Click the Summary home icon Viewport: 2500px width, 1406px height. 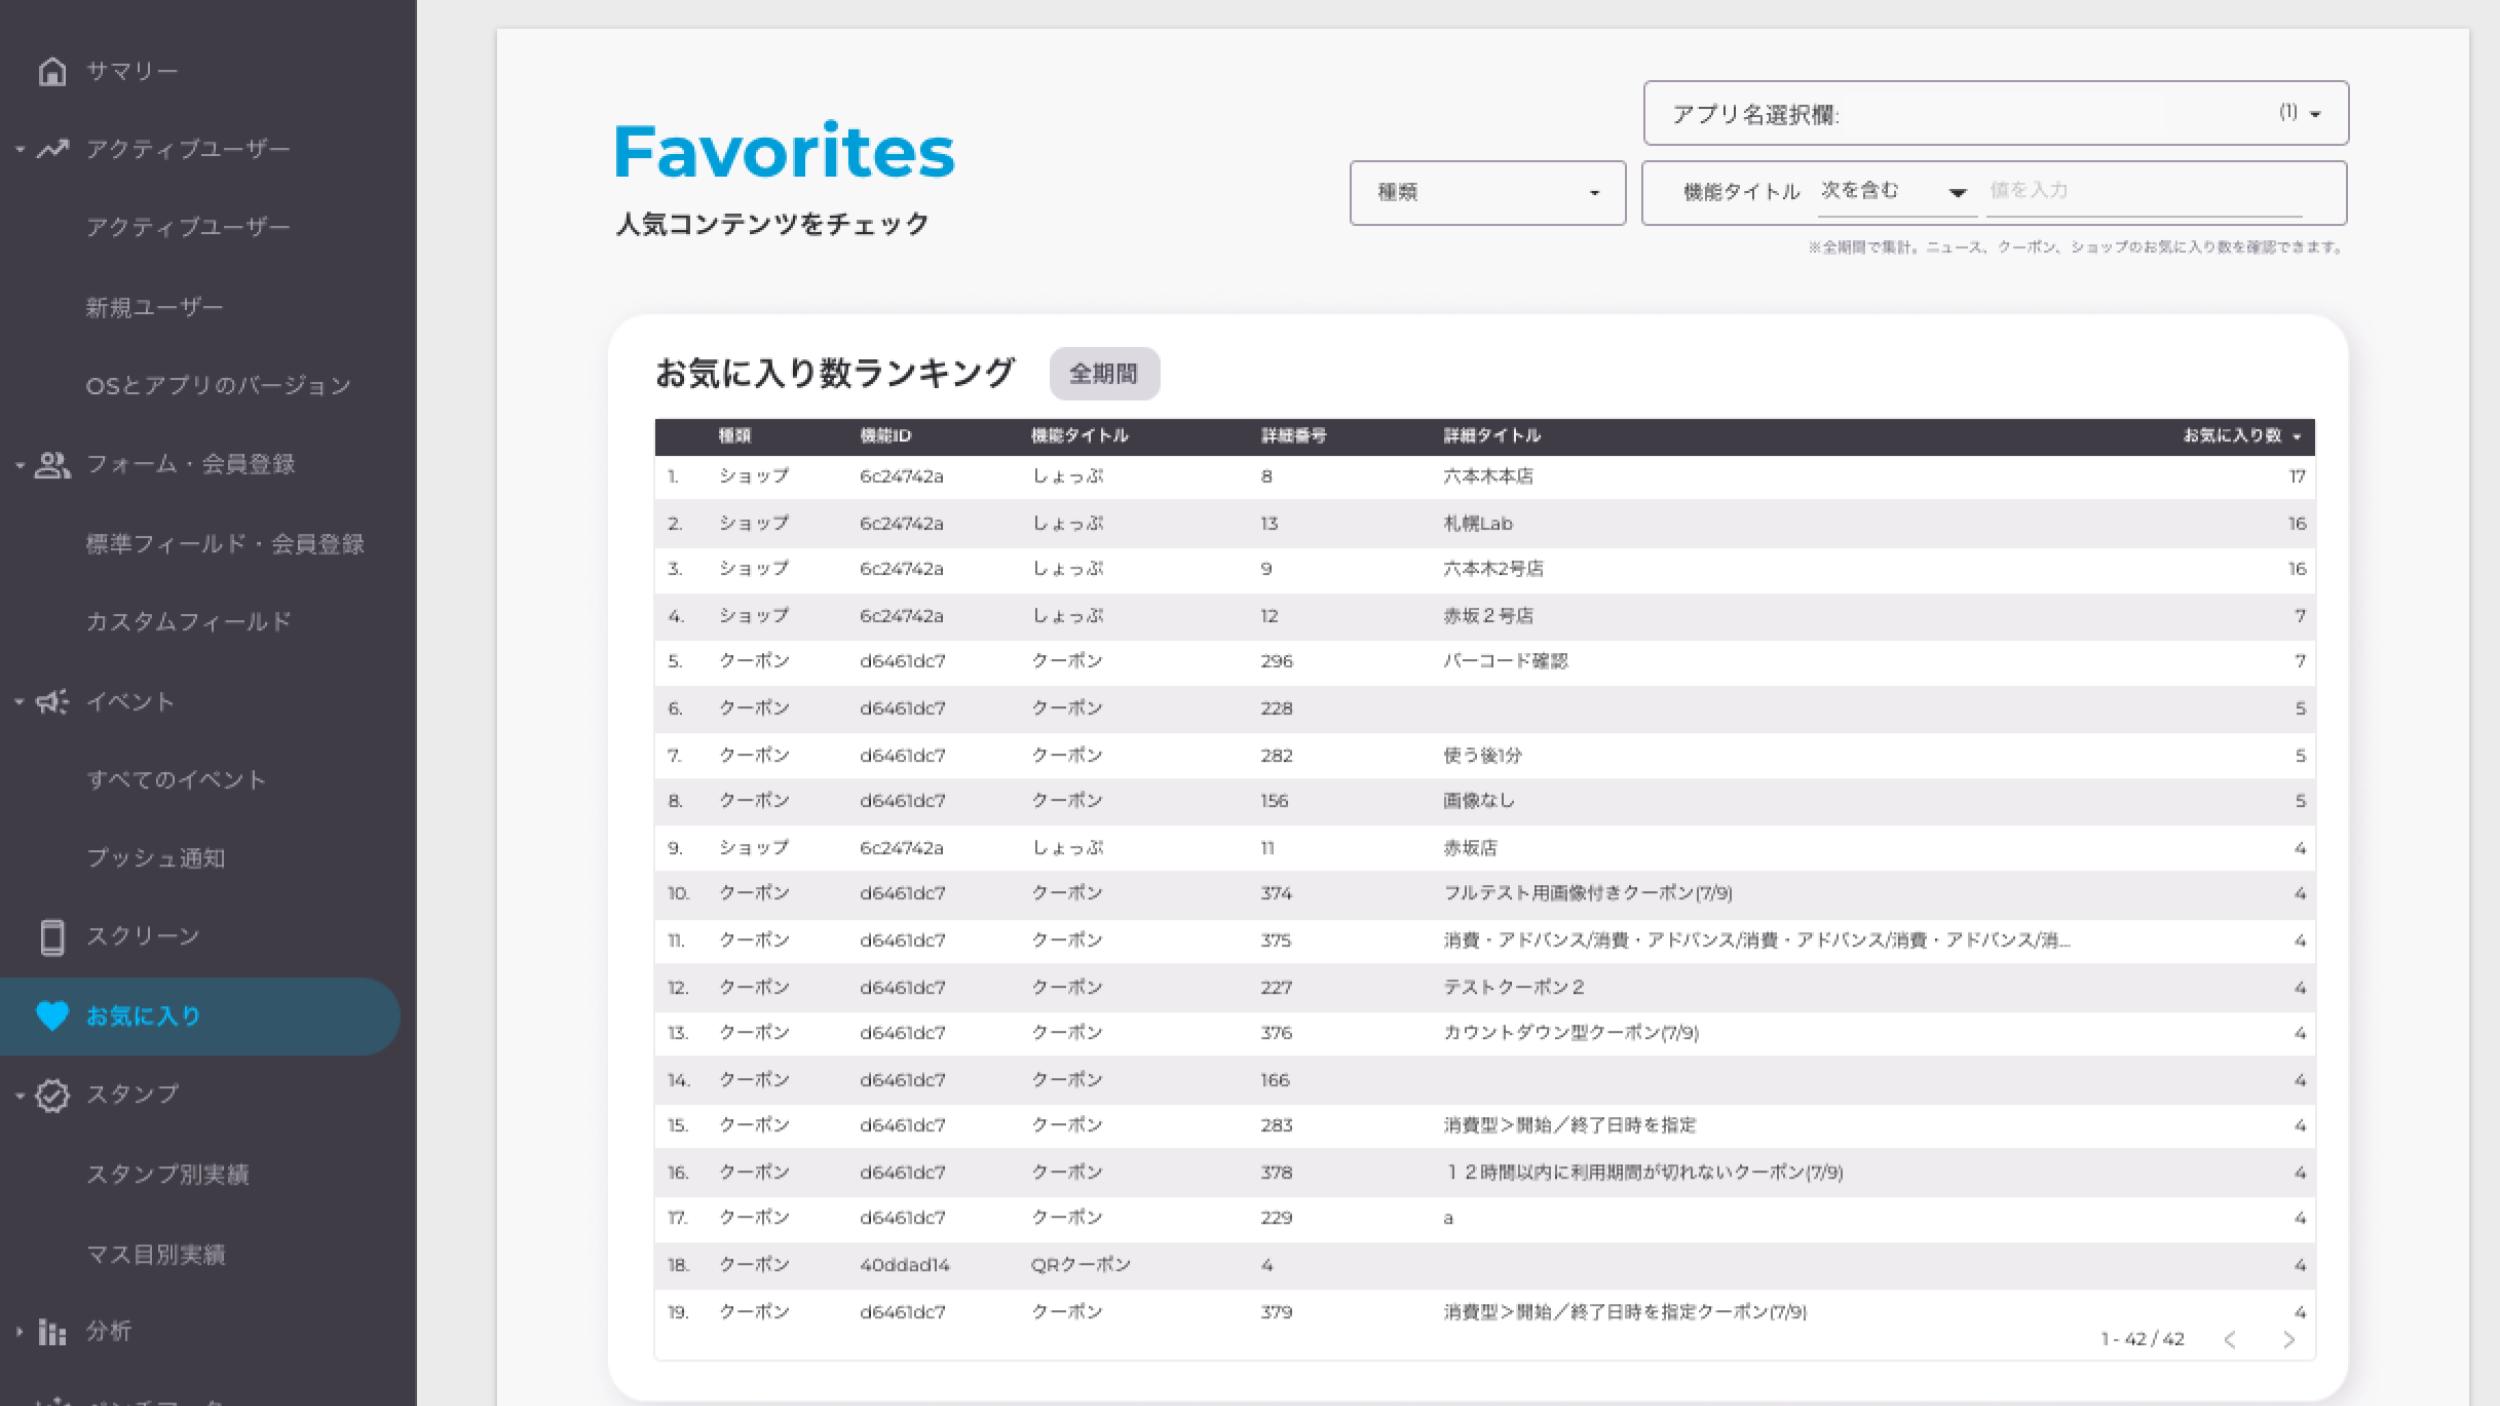tap(52, 71)
